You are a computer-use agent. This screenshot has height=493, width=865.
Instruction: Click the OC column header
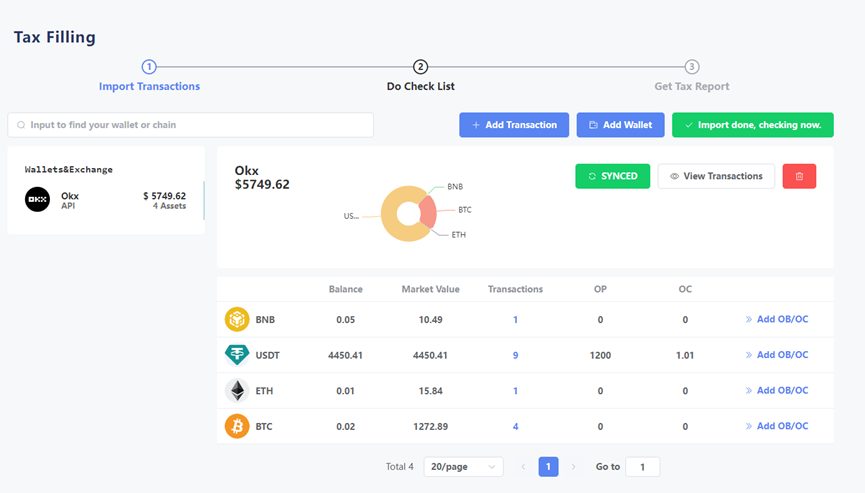(x=685, y=289)
